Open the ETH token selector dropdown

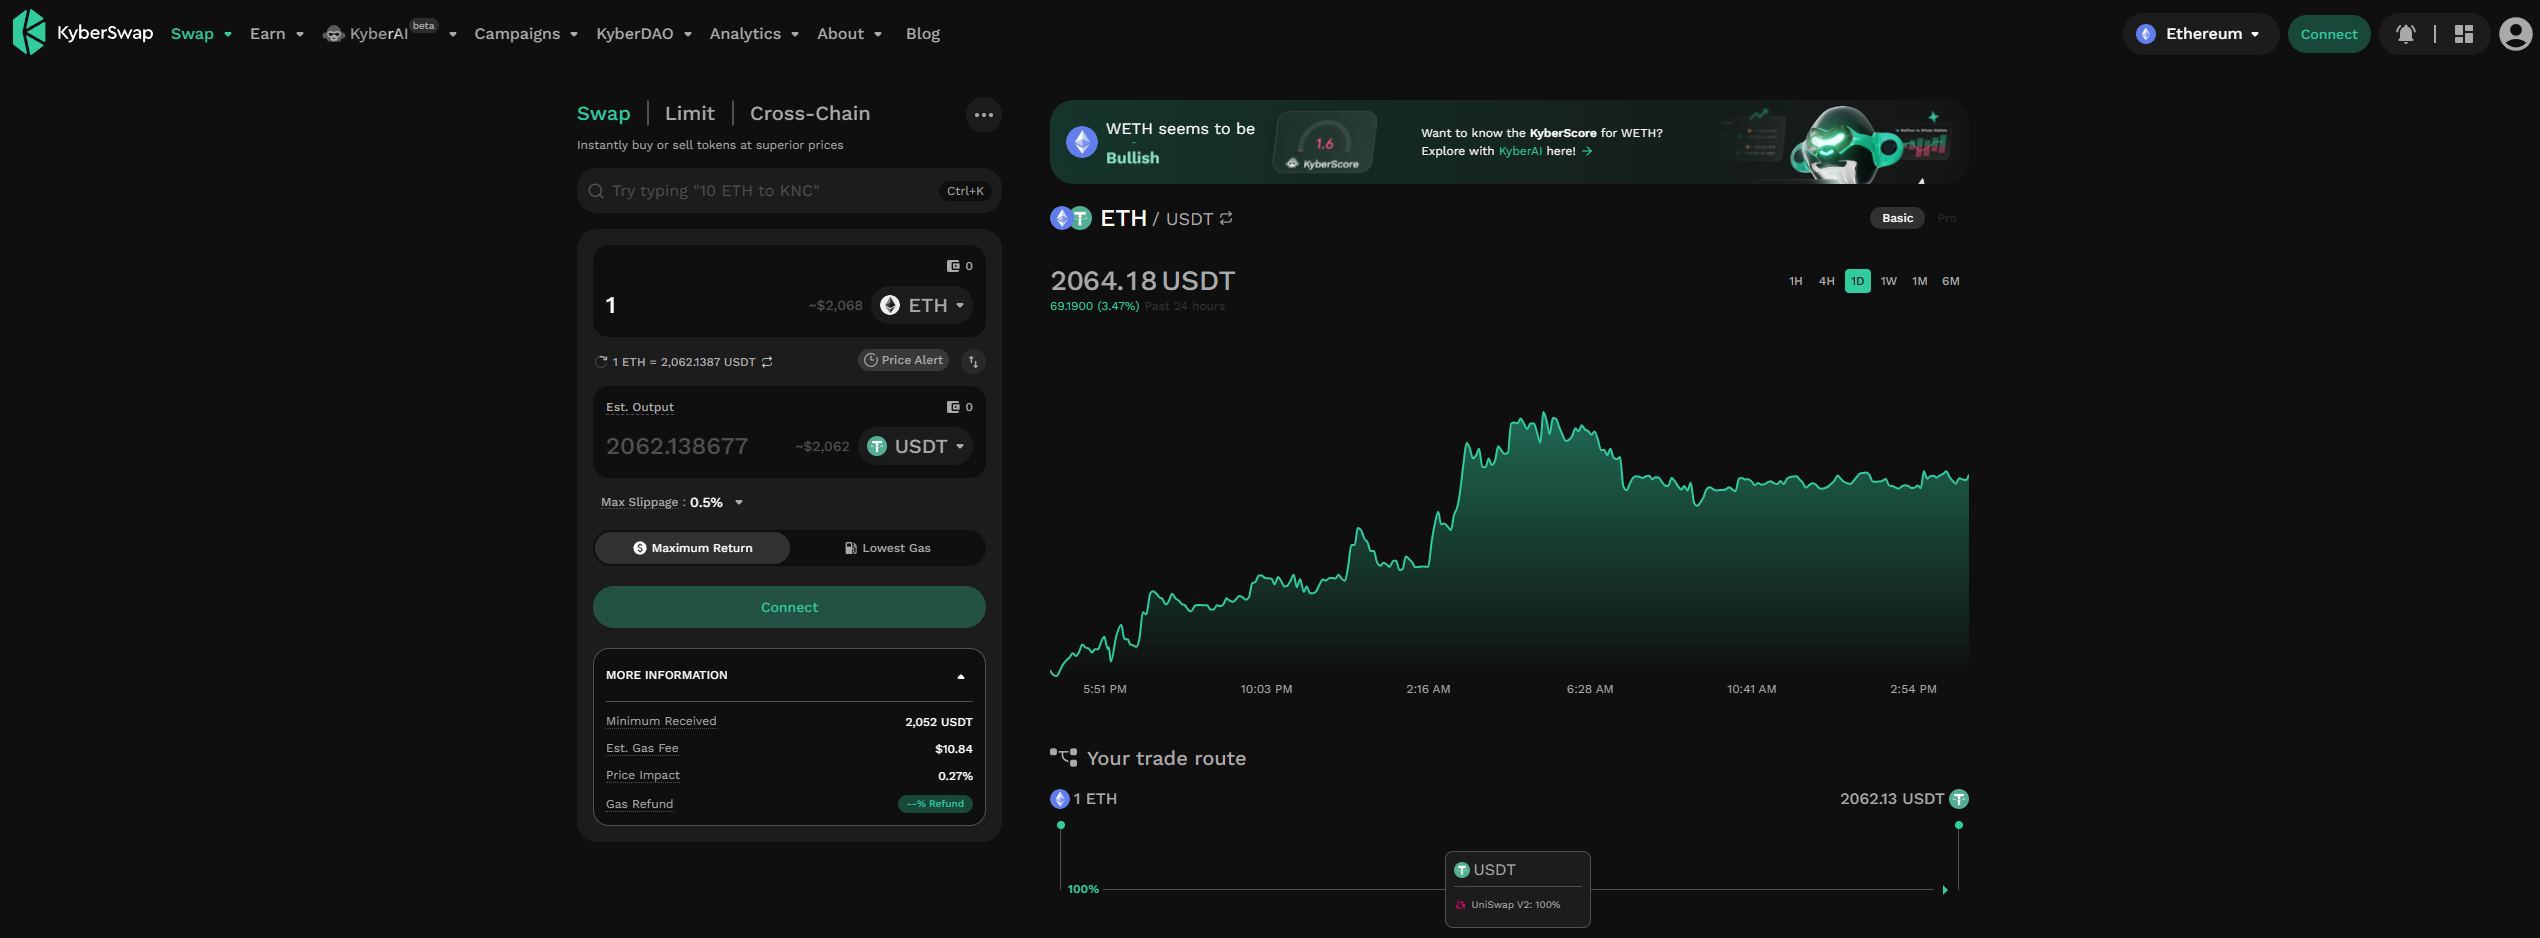pyautogui.click(x=922, y=305)
